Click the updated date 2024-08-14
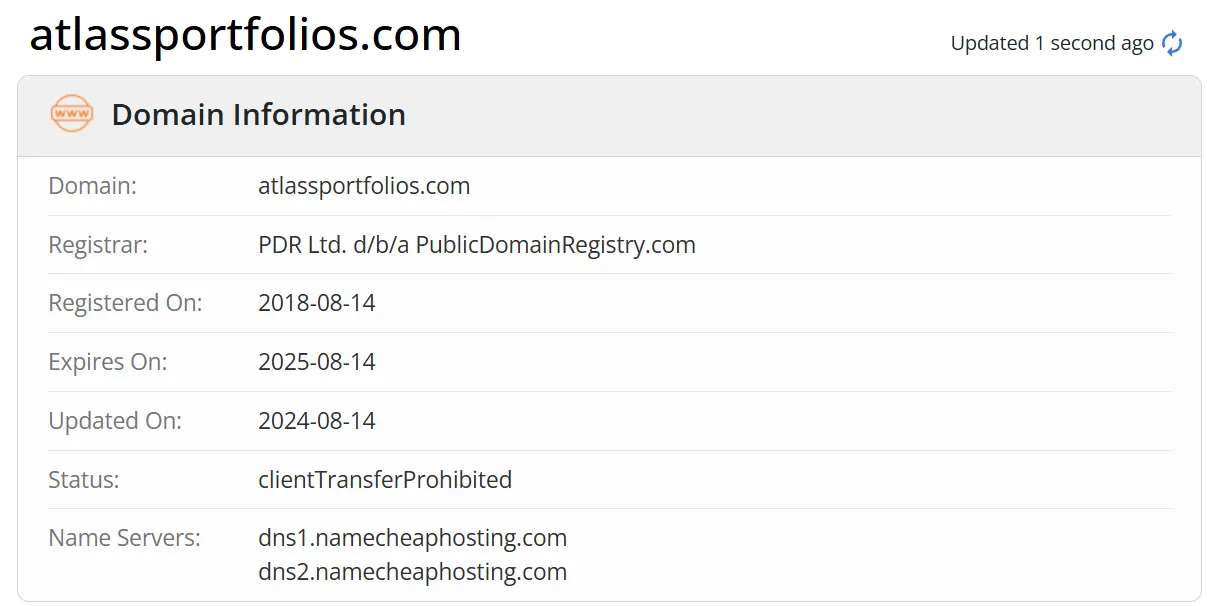 [317, 421]
